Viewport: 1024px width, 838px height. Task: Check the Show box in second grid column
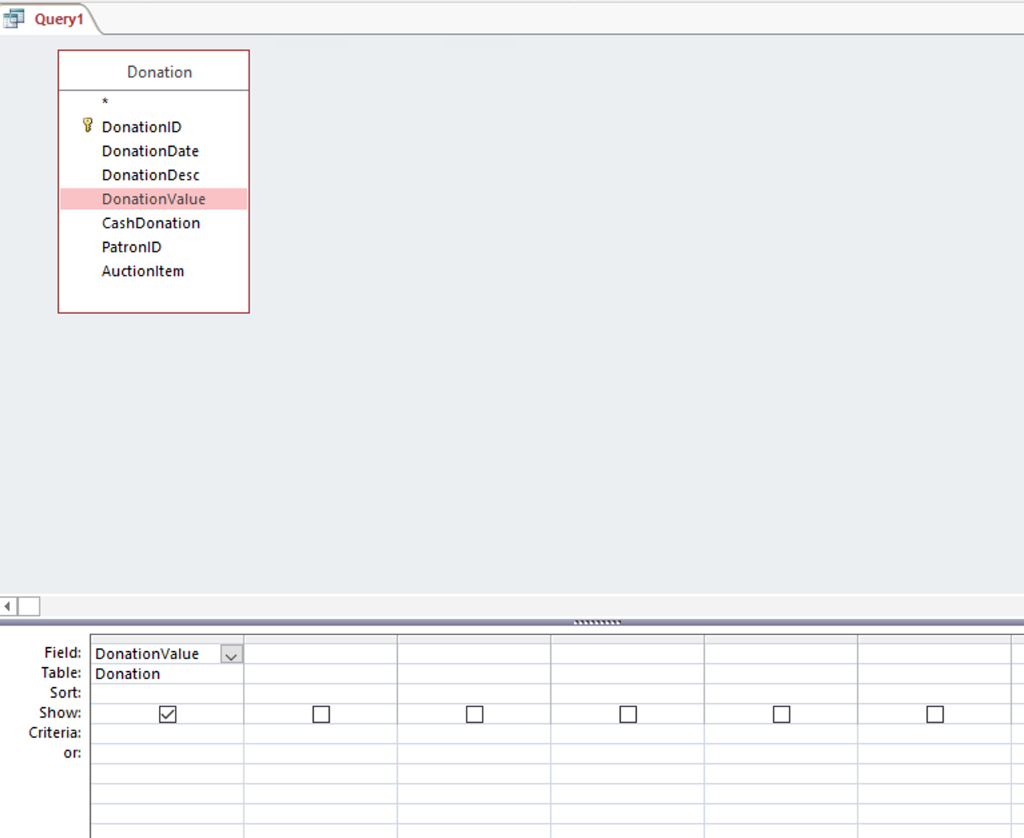pyautogui.click(x=321, y=715)
